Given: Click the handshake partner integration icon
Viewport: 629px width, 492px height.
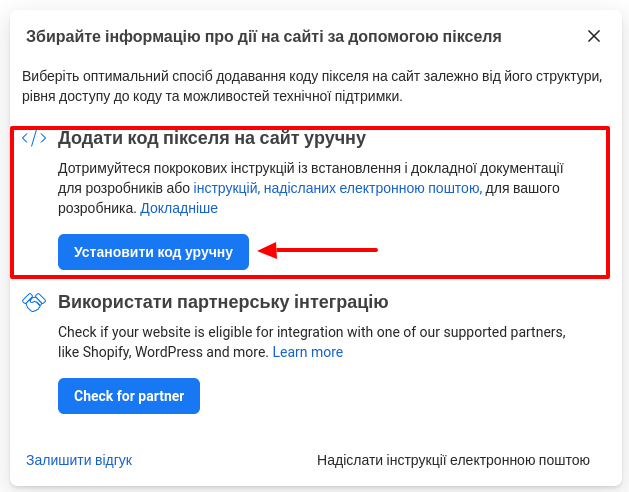Looking at the screenshot, I should (34, 302).
